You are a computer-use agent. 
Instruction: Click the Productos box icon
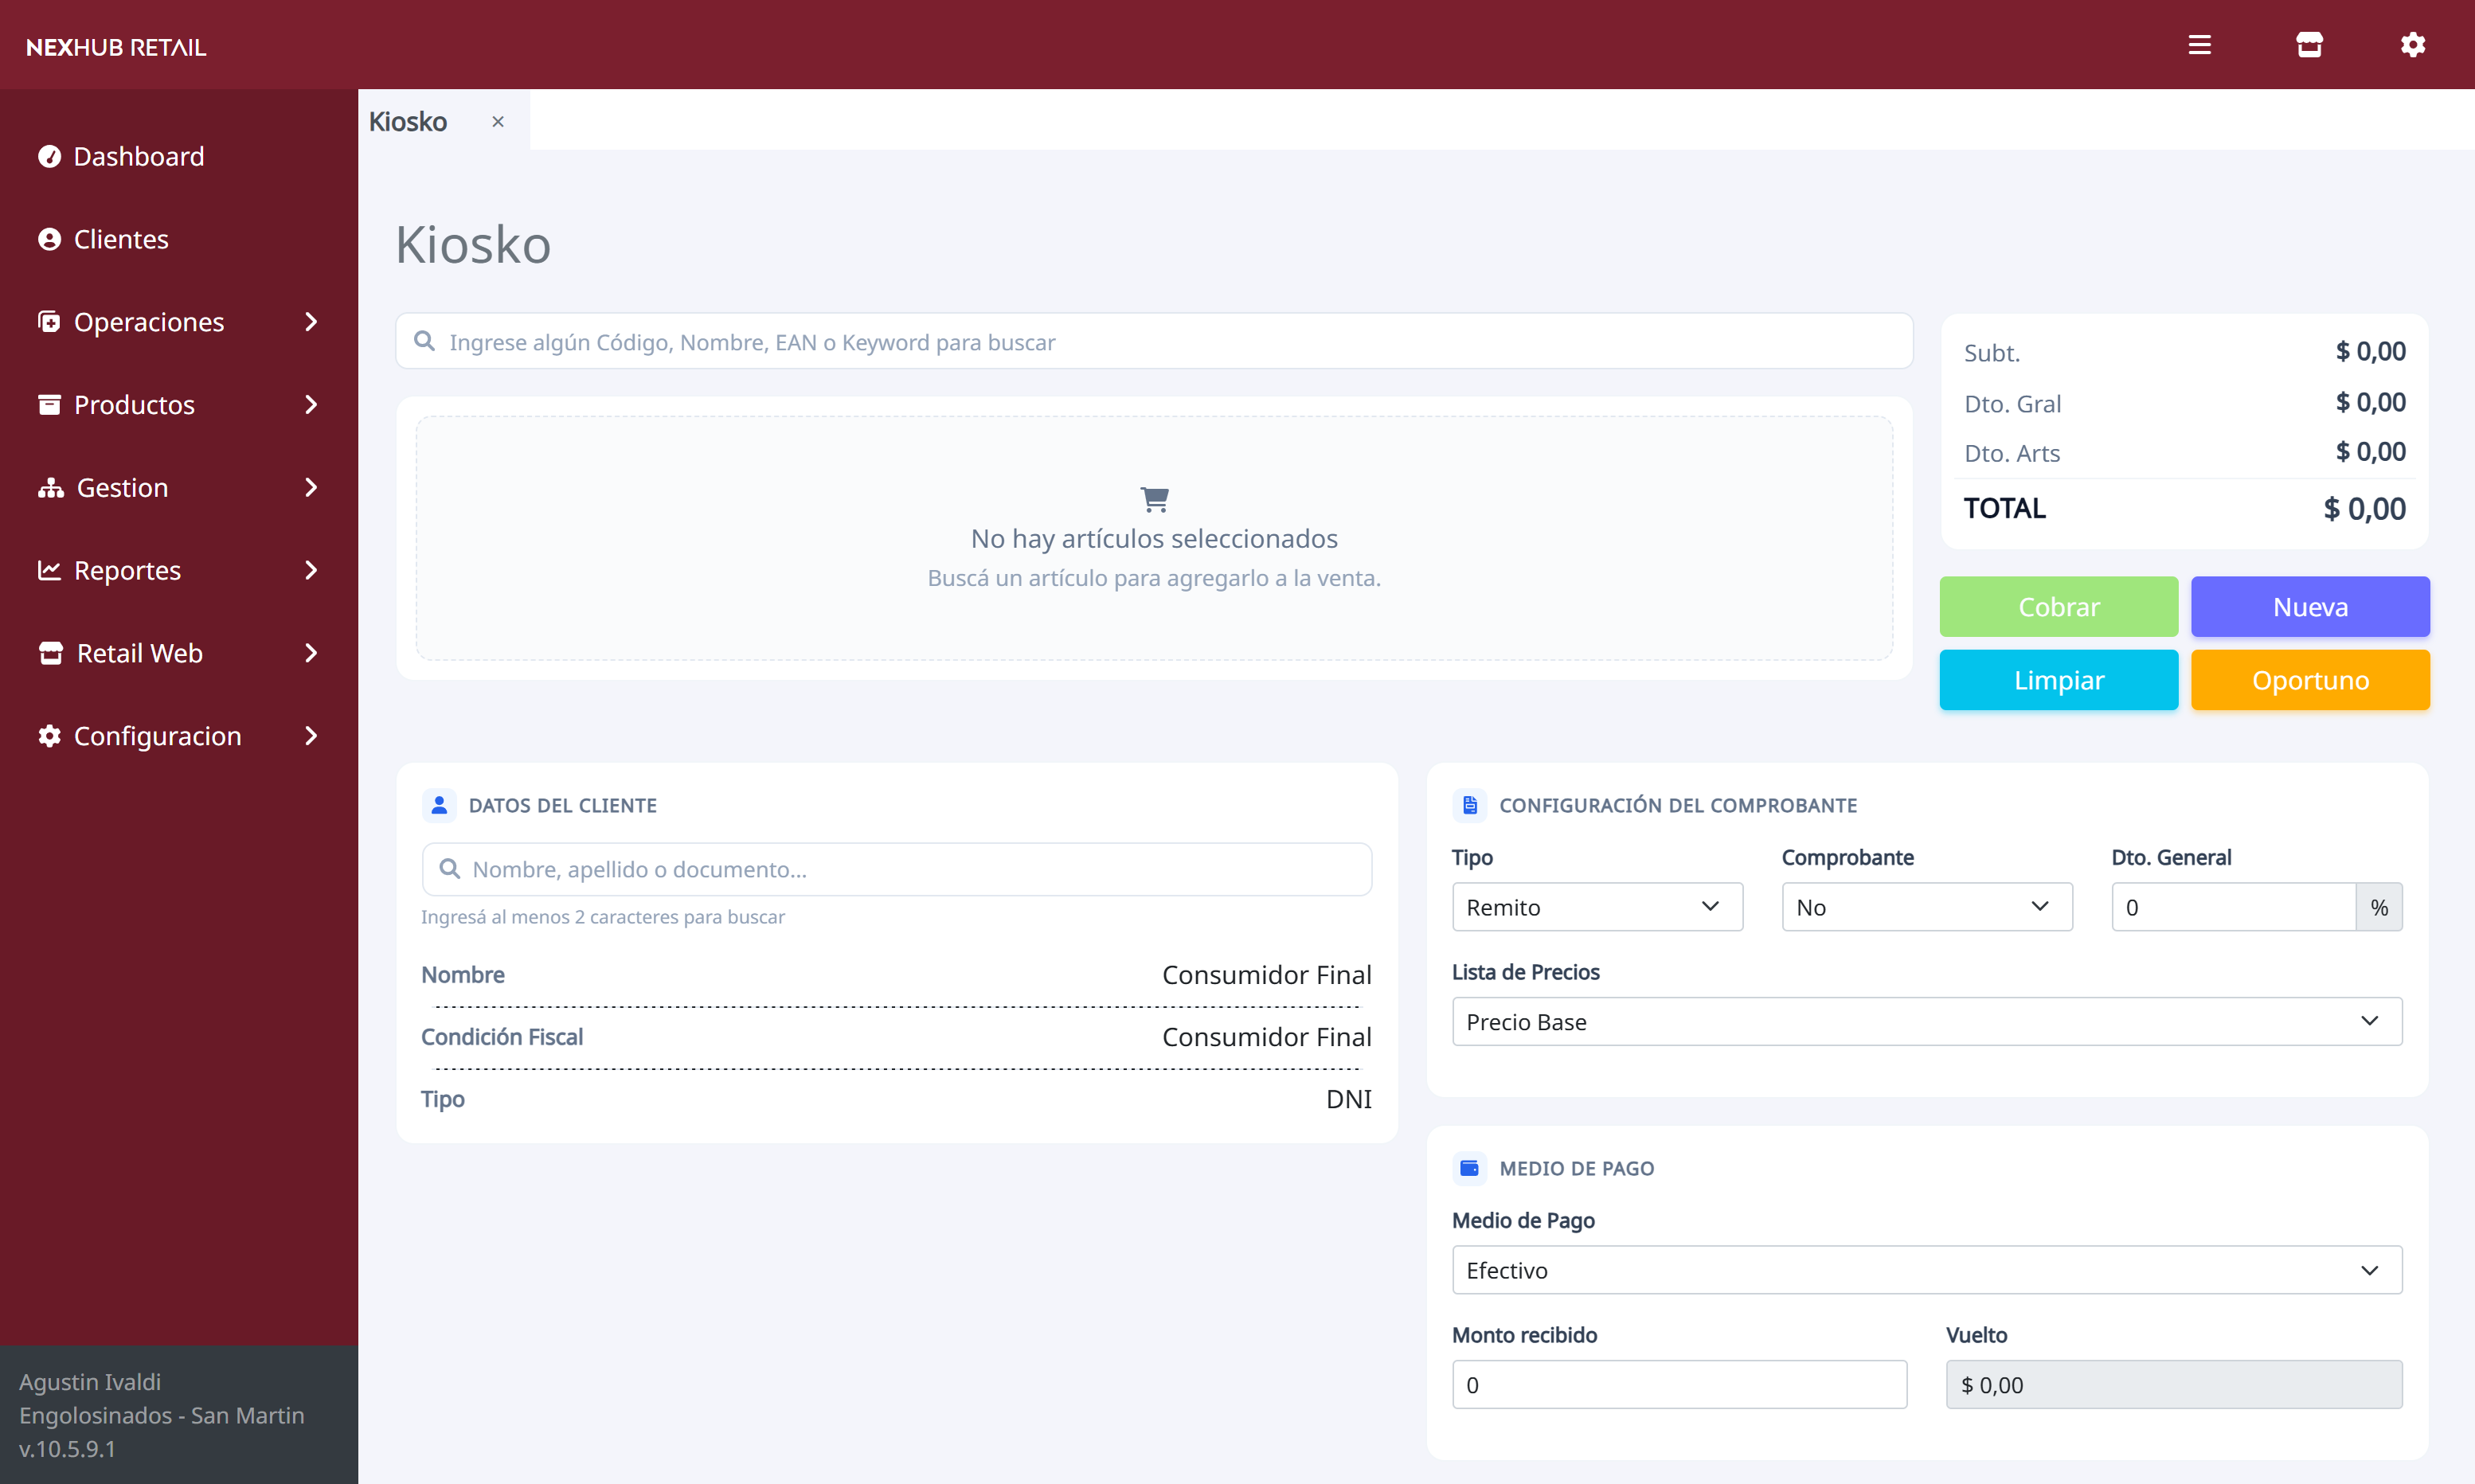[49, 404]
